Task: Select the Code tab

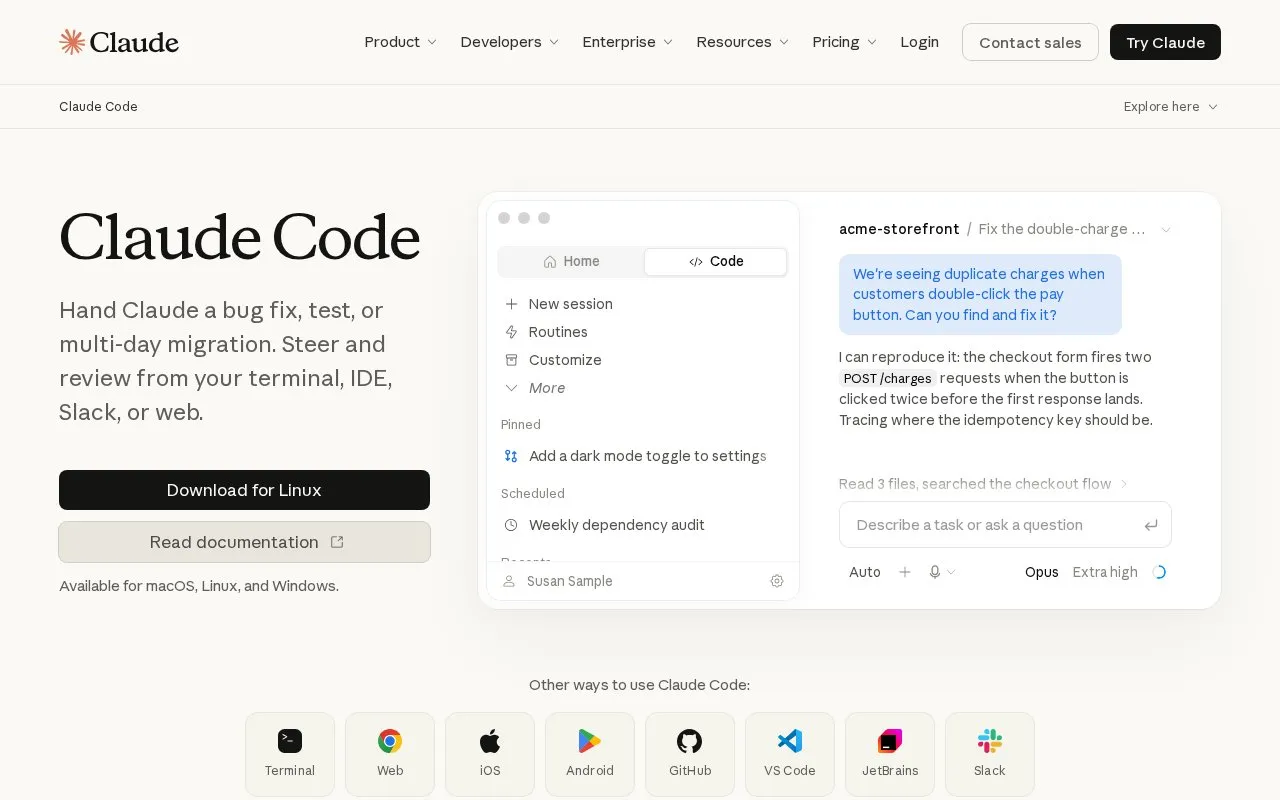Action: point(716,262)
